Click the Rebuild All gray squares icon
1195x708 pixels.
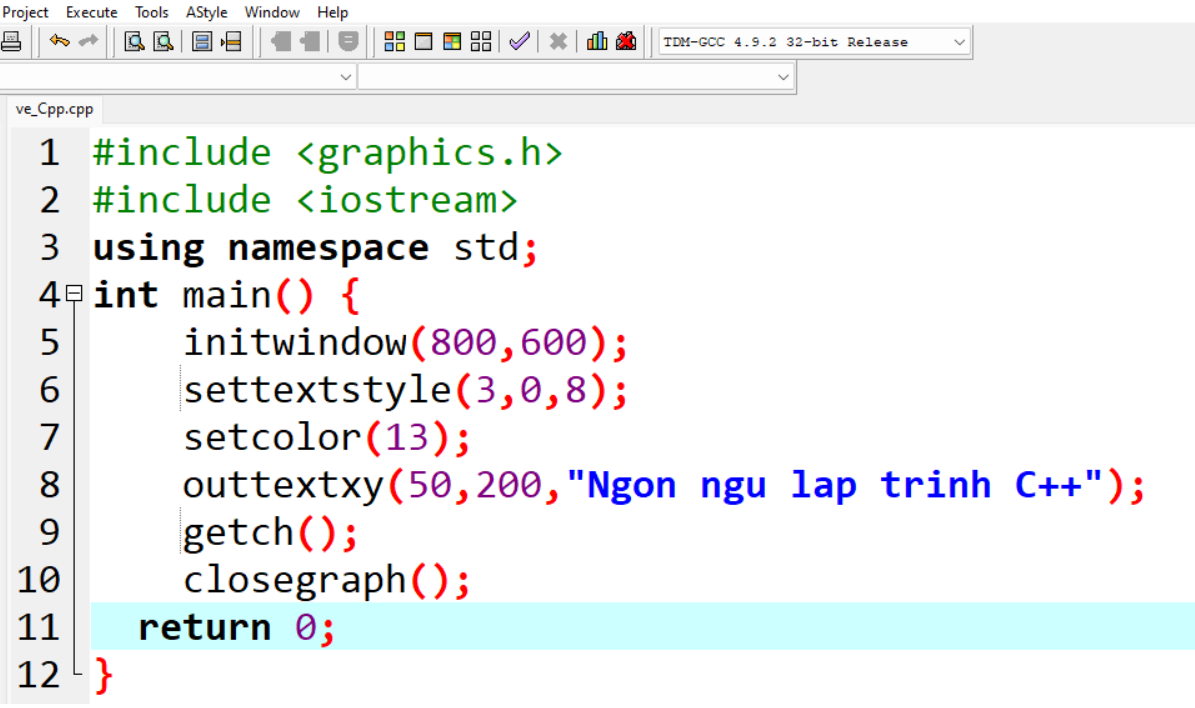point(481,41)
